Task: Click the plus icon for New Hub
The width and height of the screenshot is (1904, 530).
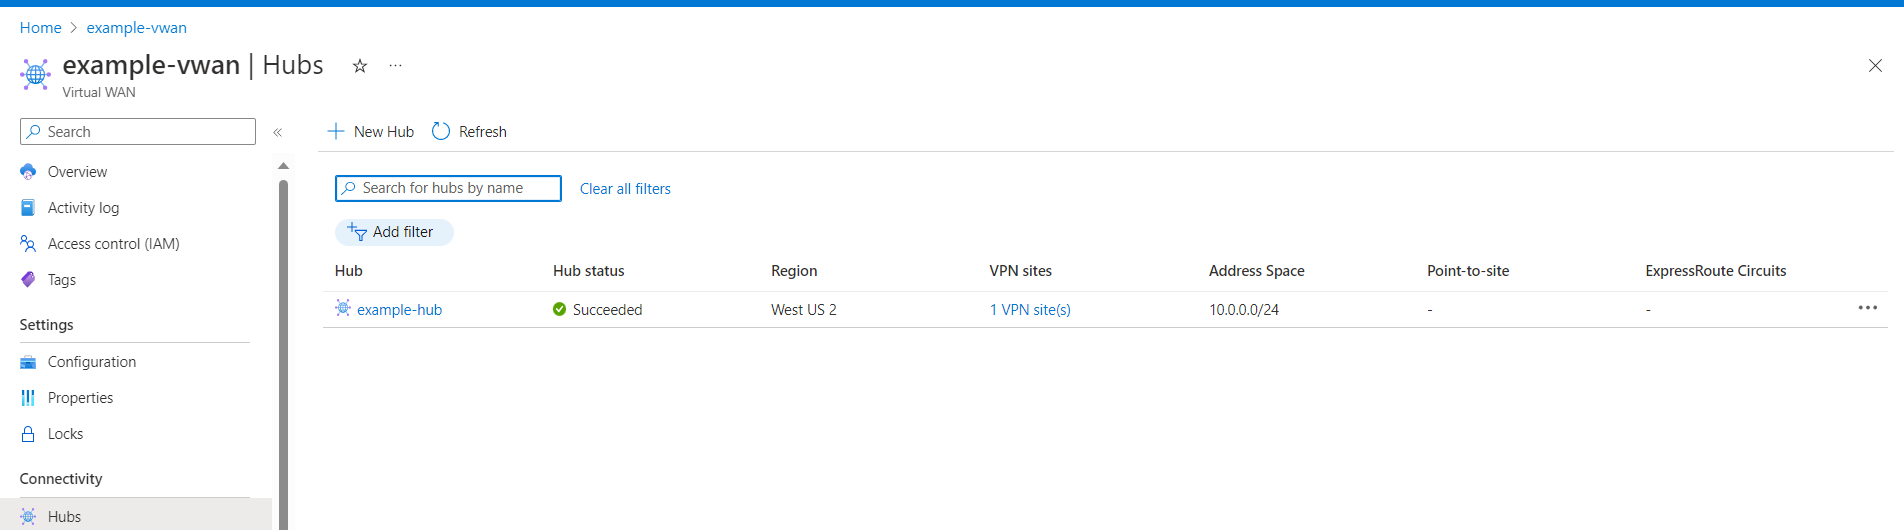Action: 336,131
